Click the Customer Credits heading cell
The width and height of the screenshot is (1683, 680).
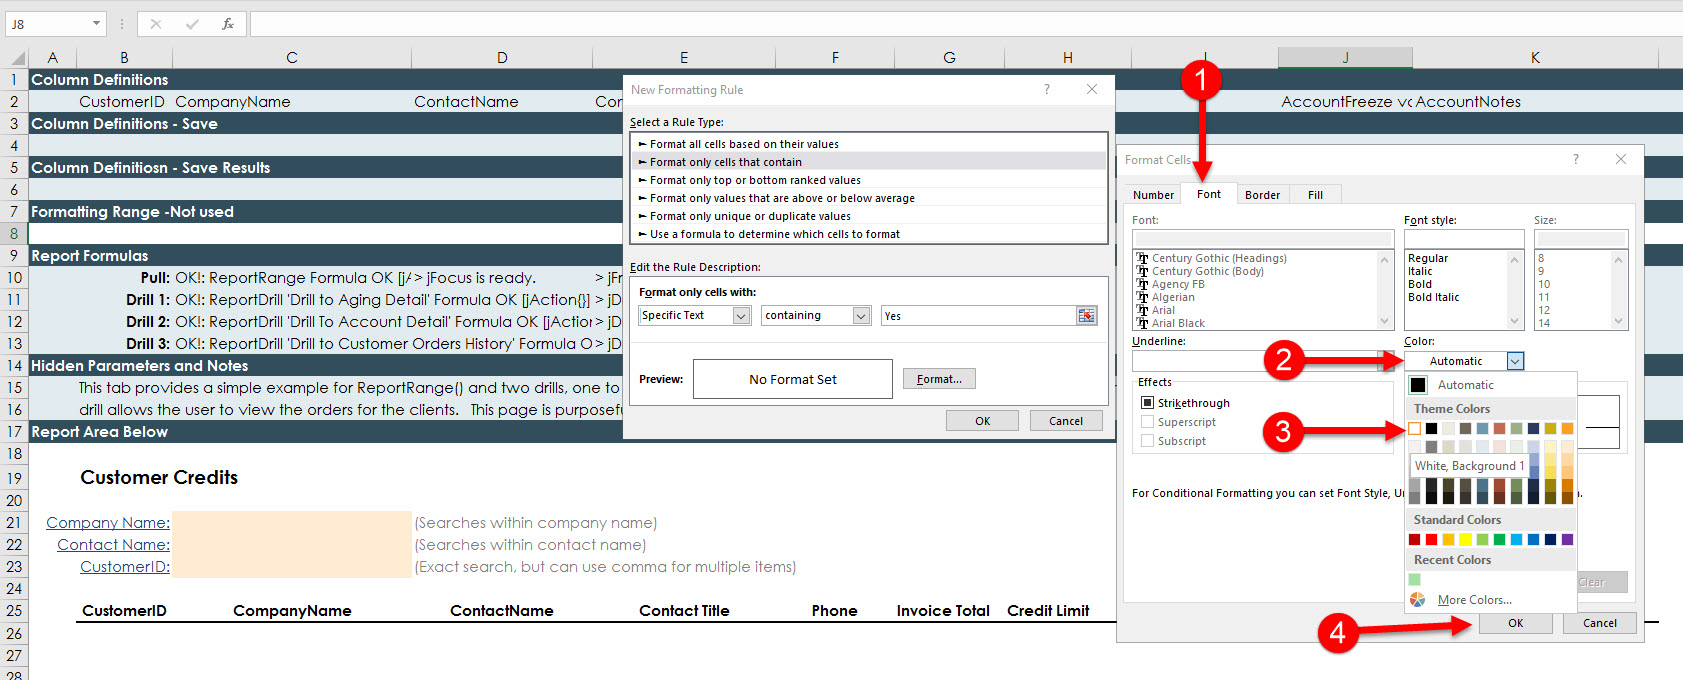pyautogui.click(x=159, y=477)
